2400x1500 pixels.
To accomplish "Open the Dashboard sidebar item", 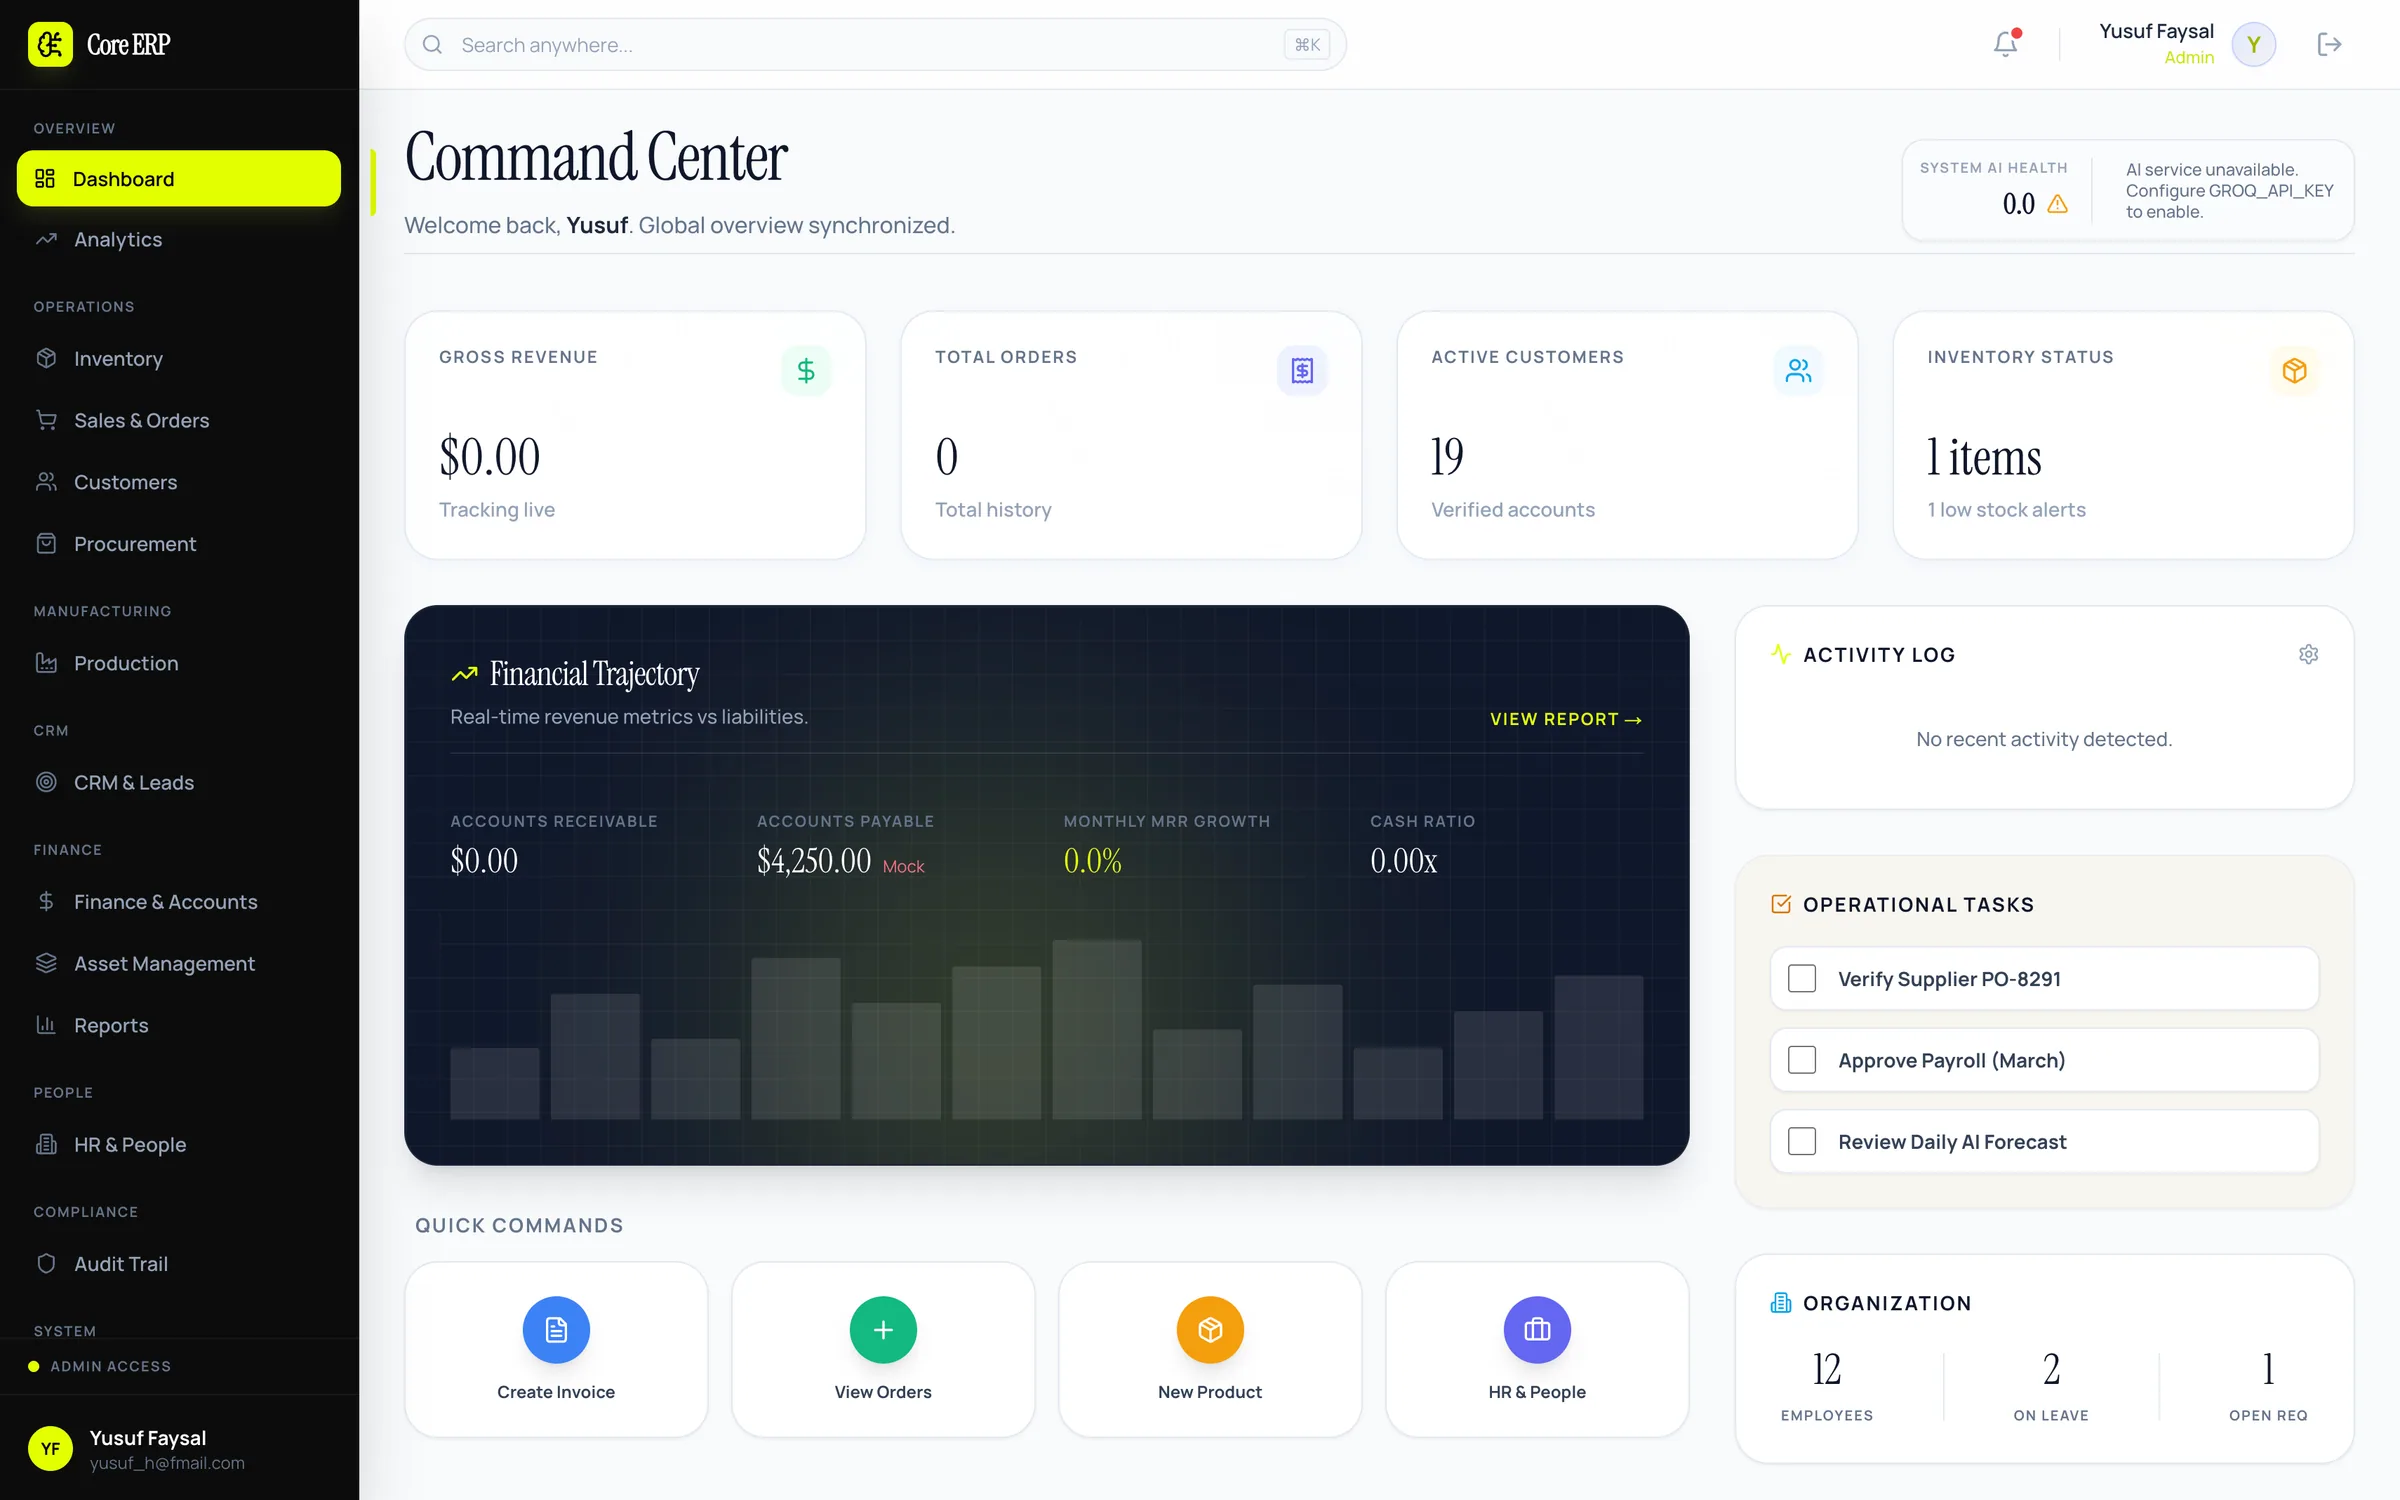I will [x=179, y=178].
